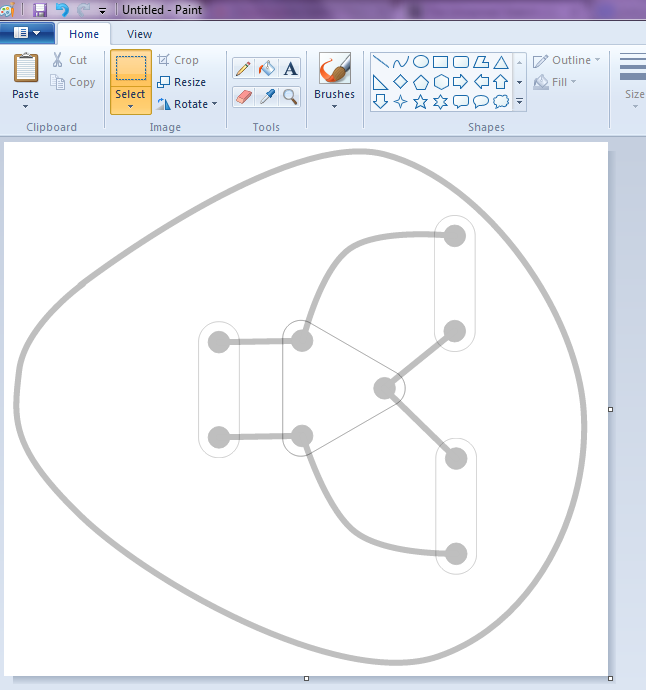Open the Customize Quick Access Toolbar dropdown

[x=102, y=10]
